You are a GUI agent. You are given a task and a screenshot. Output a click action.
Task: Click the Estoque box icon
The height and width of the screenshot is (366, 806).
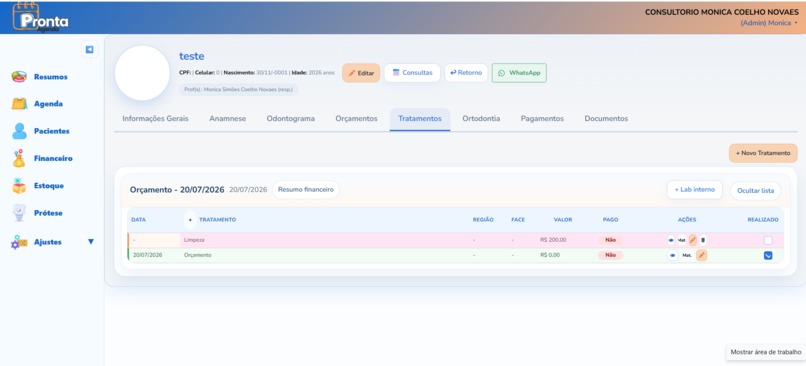click(x=19, y=186)
